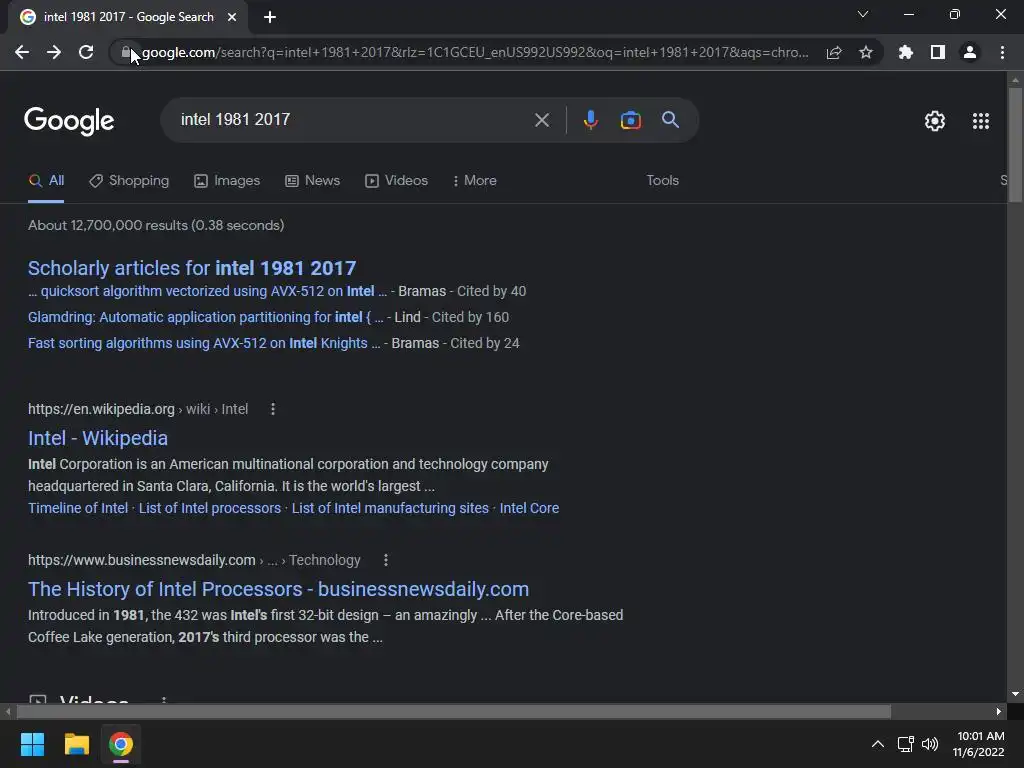Start a voice search with microphone
Viewport: 1024px width, 768px height.
[x=590, y=120]
